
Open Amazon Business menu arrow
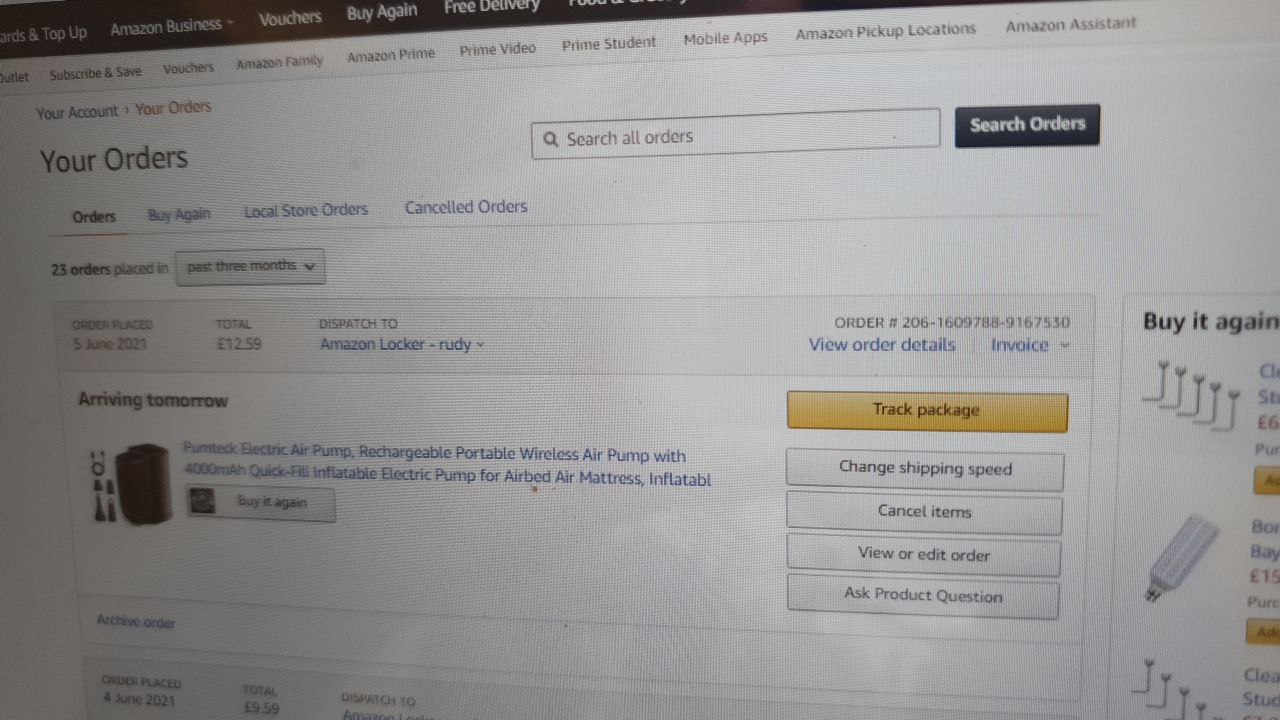[x=231, y=23]
